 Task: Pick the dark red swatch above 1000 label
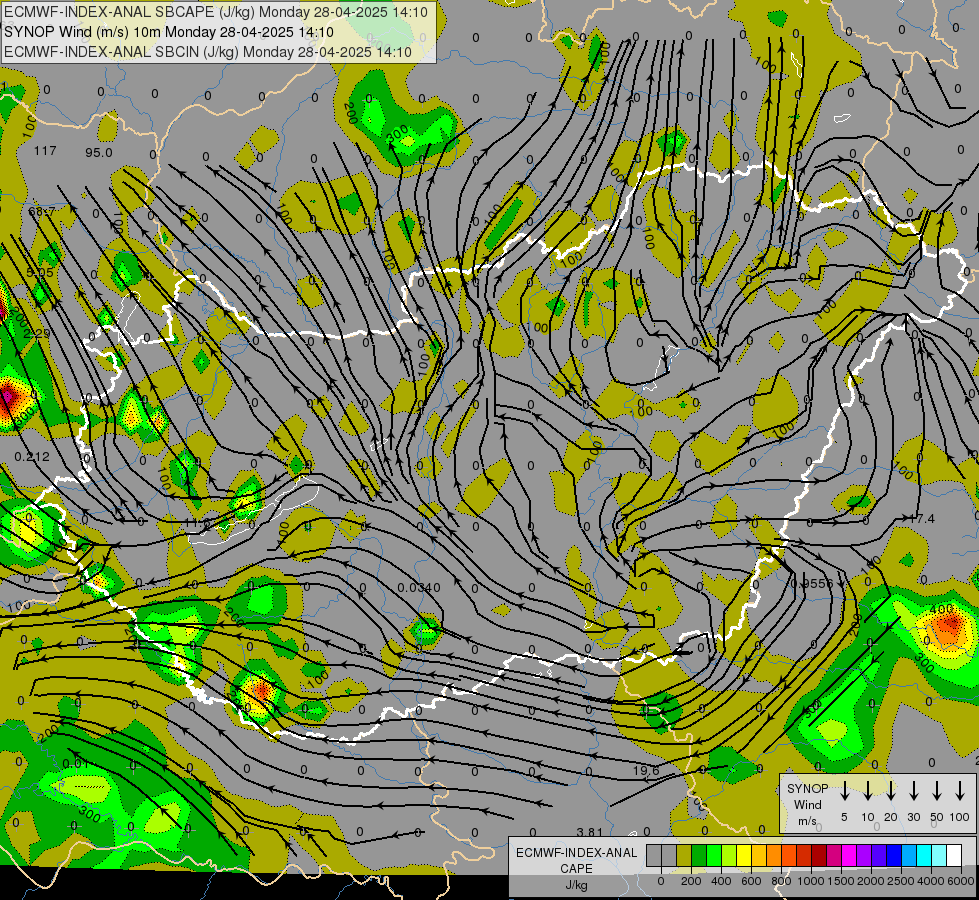820,855
